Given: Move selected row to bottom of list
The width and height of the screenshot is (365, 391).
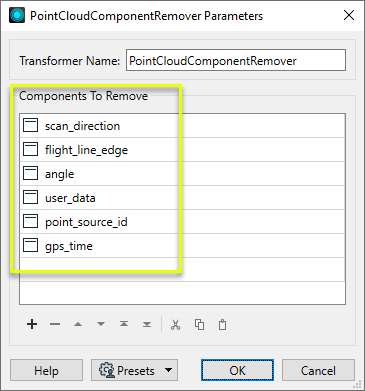Looking at the screenshot, I should pyautogui.click(x=147, y=324).
